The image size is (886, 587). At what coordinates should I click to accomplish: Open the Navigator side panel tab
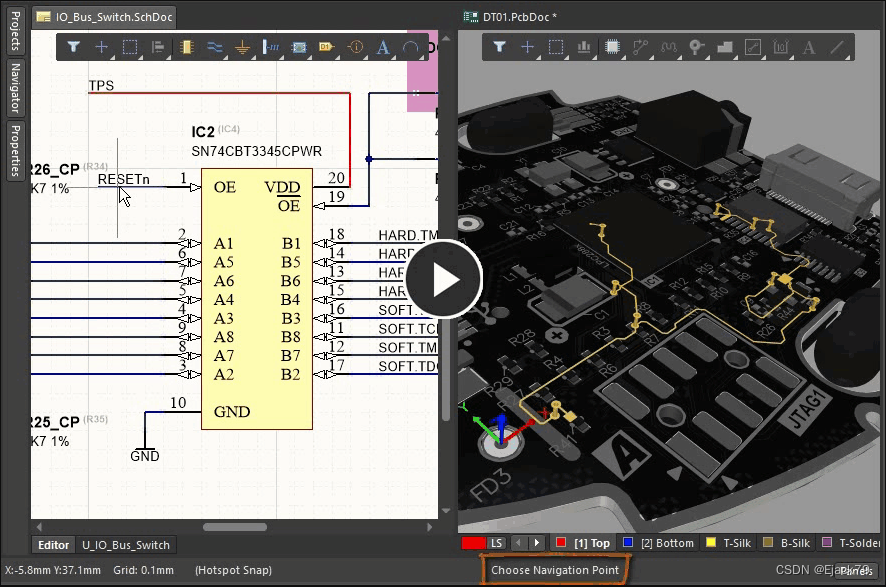point(15,88)
